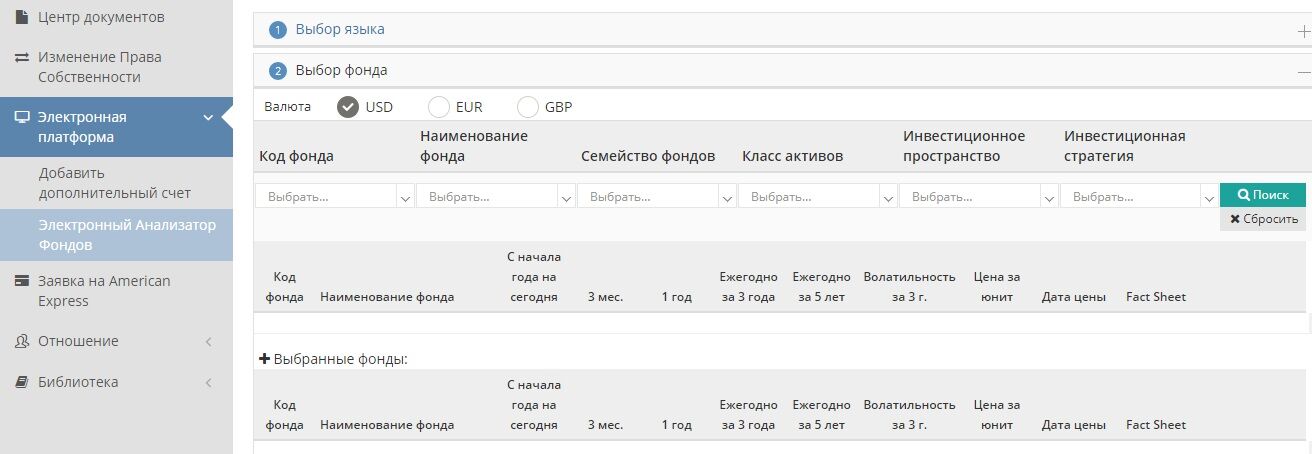Open the Семейство фондов dropdown
Image resolution: width=1312 pixels, height=454 pixels.
point(657,197)
